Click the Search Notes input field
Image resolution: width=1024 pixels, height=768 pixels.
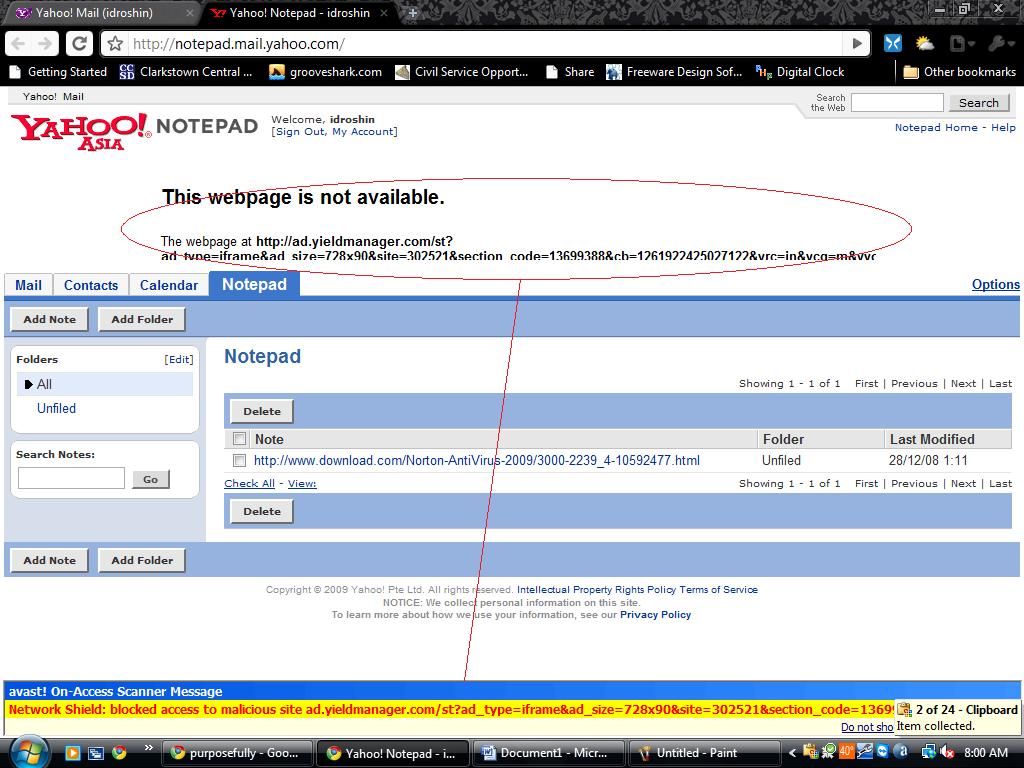71,478
